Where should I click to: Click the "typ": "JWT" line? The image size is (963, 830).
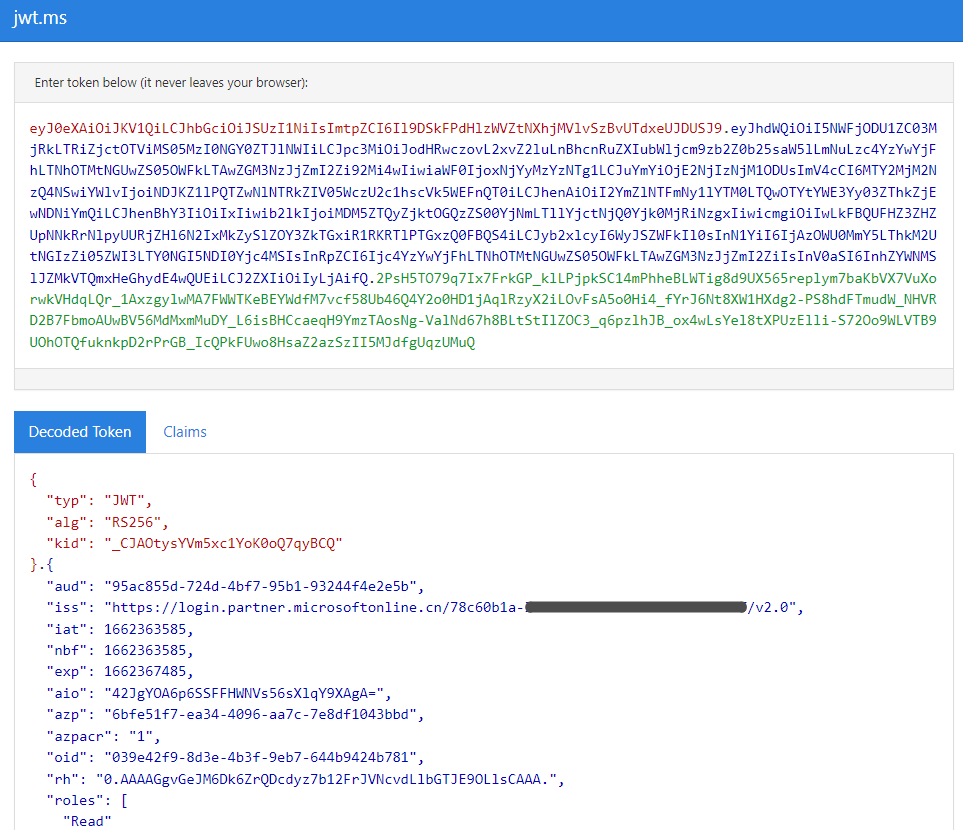[x=99, y=501]
